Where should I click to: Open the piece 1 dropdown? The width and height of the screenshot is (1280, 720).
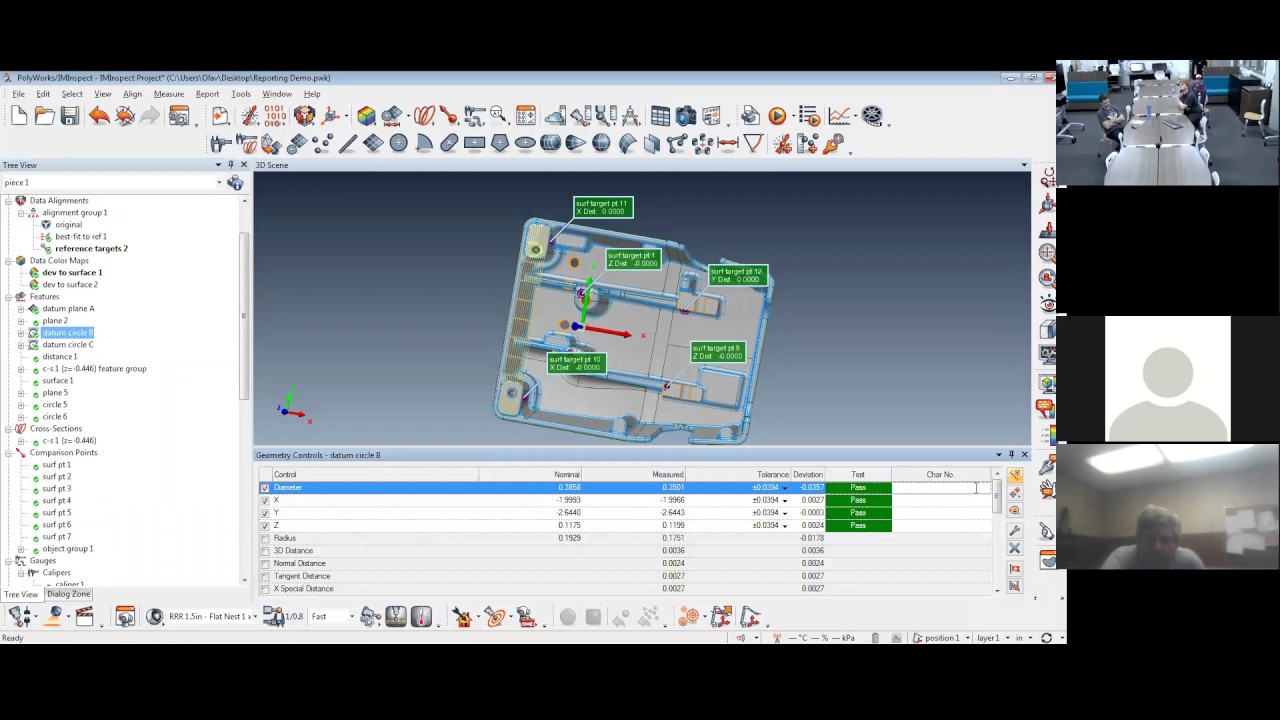[x=219, y=182]
